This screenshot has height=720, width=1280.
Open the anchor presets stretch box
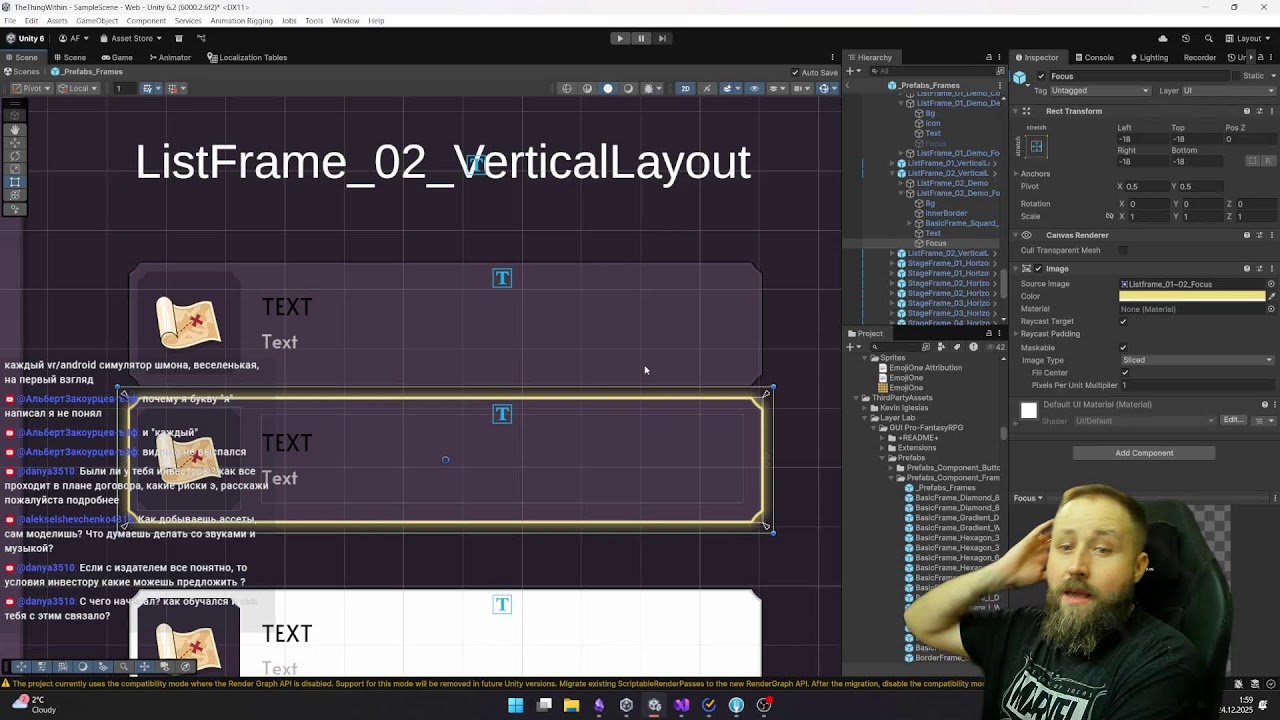pos(1036,147)
